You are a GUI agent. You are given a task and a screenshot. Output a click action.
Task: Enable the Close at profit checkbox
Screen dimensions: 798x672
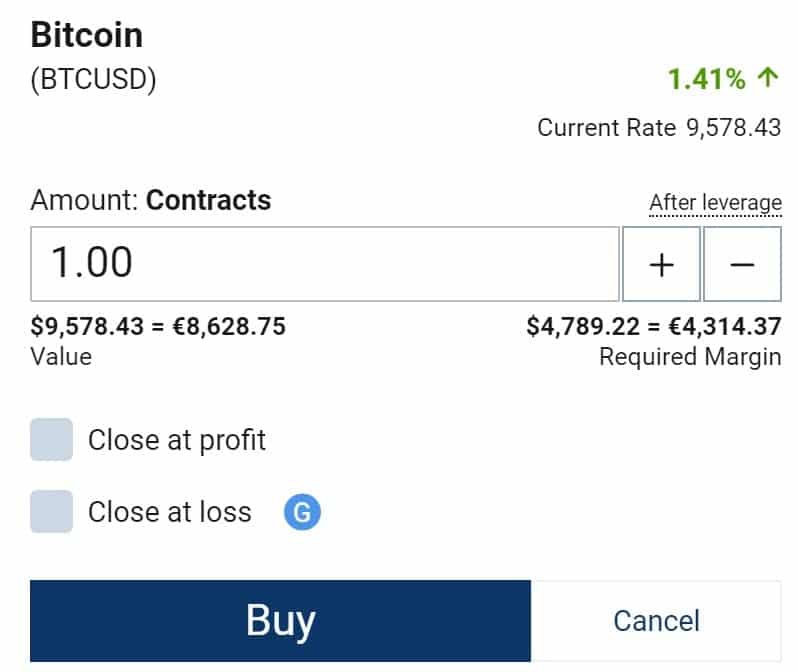tap(51, 439)
